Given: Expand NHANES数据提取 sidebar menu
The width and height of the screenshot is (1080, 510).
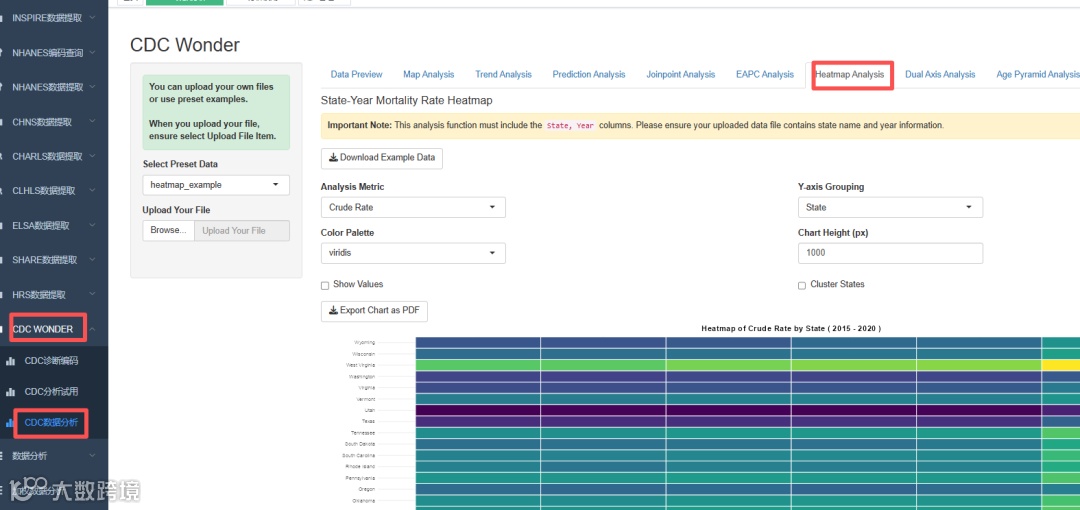Looking at the screenshot, I should coord(54,87).
